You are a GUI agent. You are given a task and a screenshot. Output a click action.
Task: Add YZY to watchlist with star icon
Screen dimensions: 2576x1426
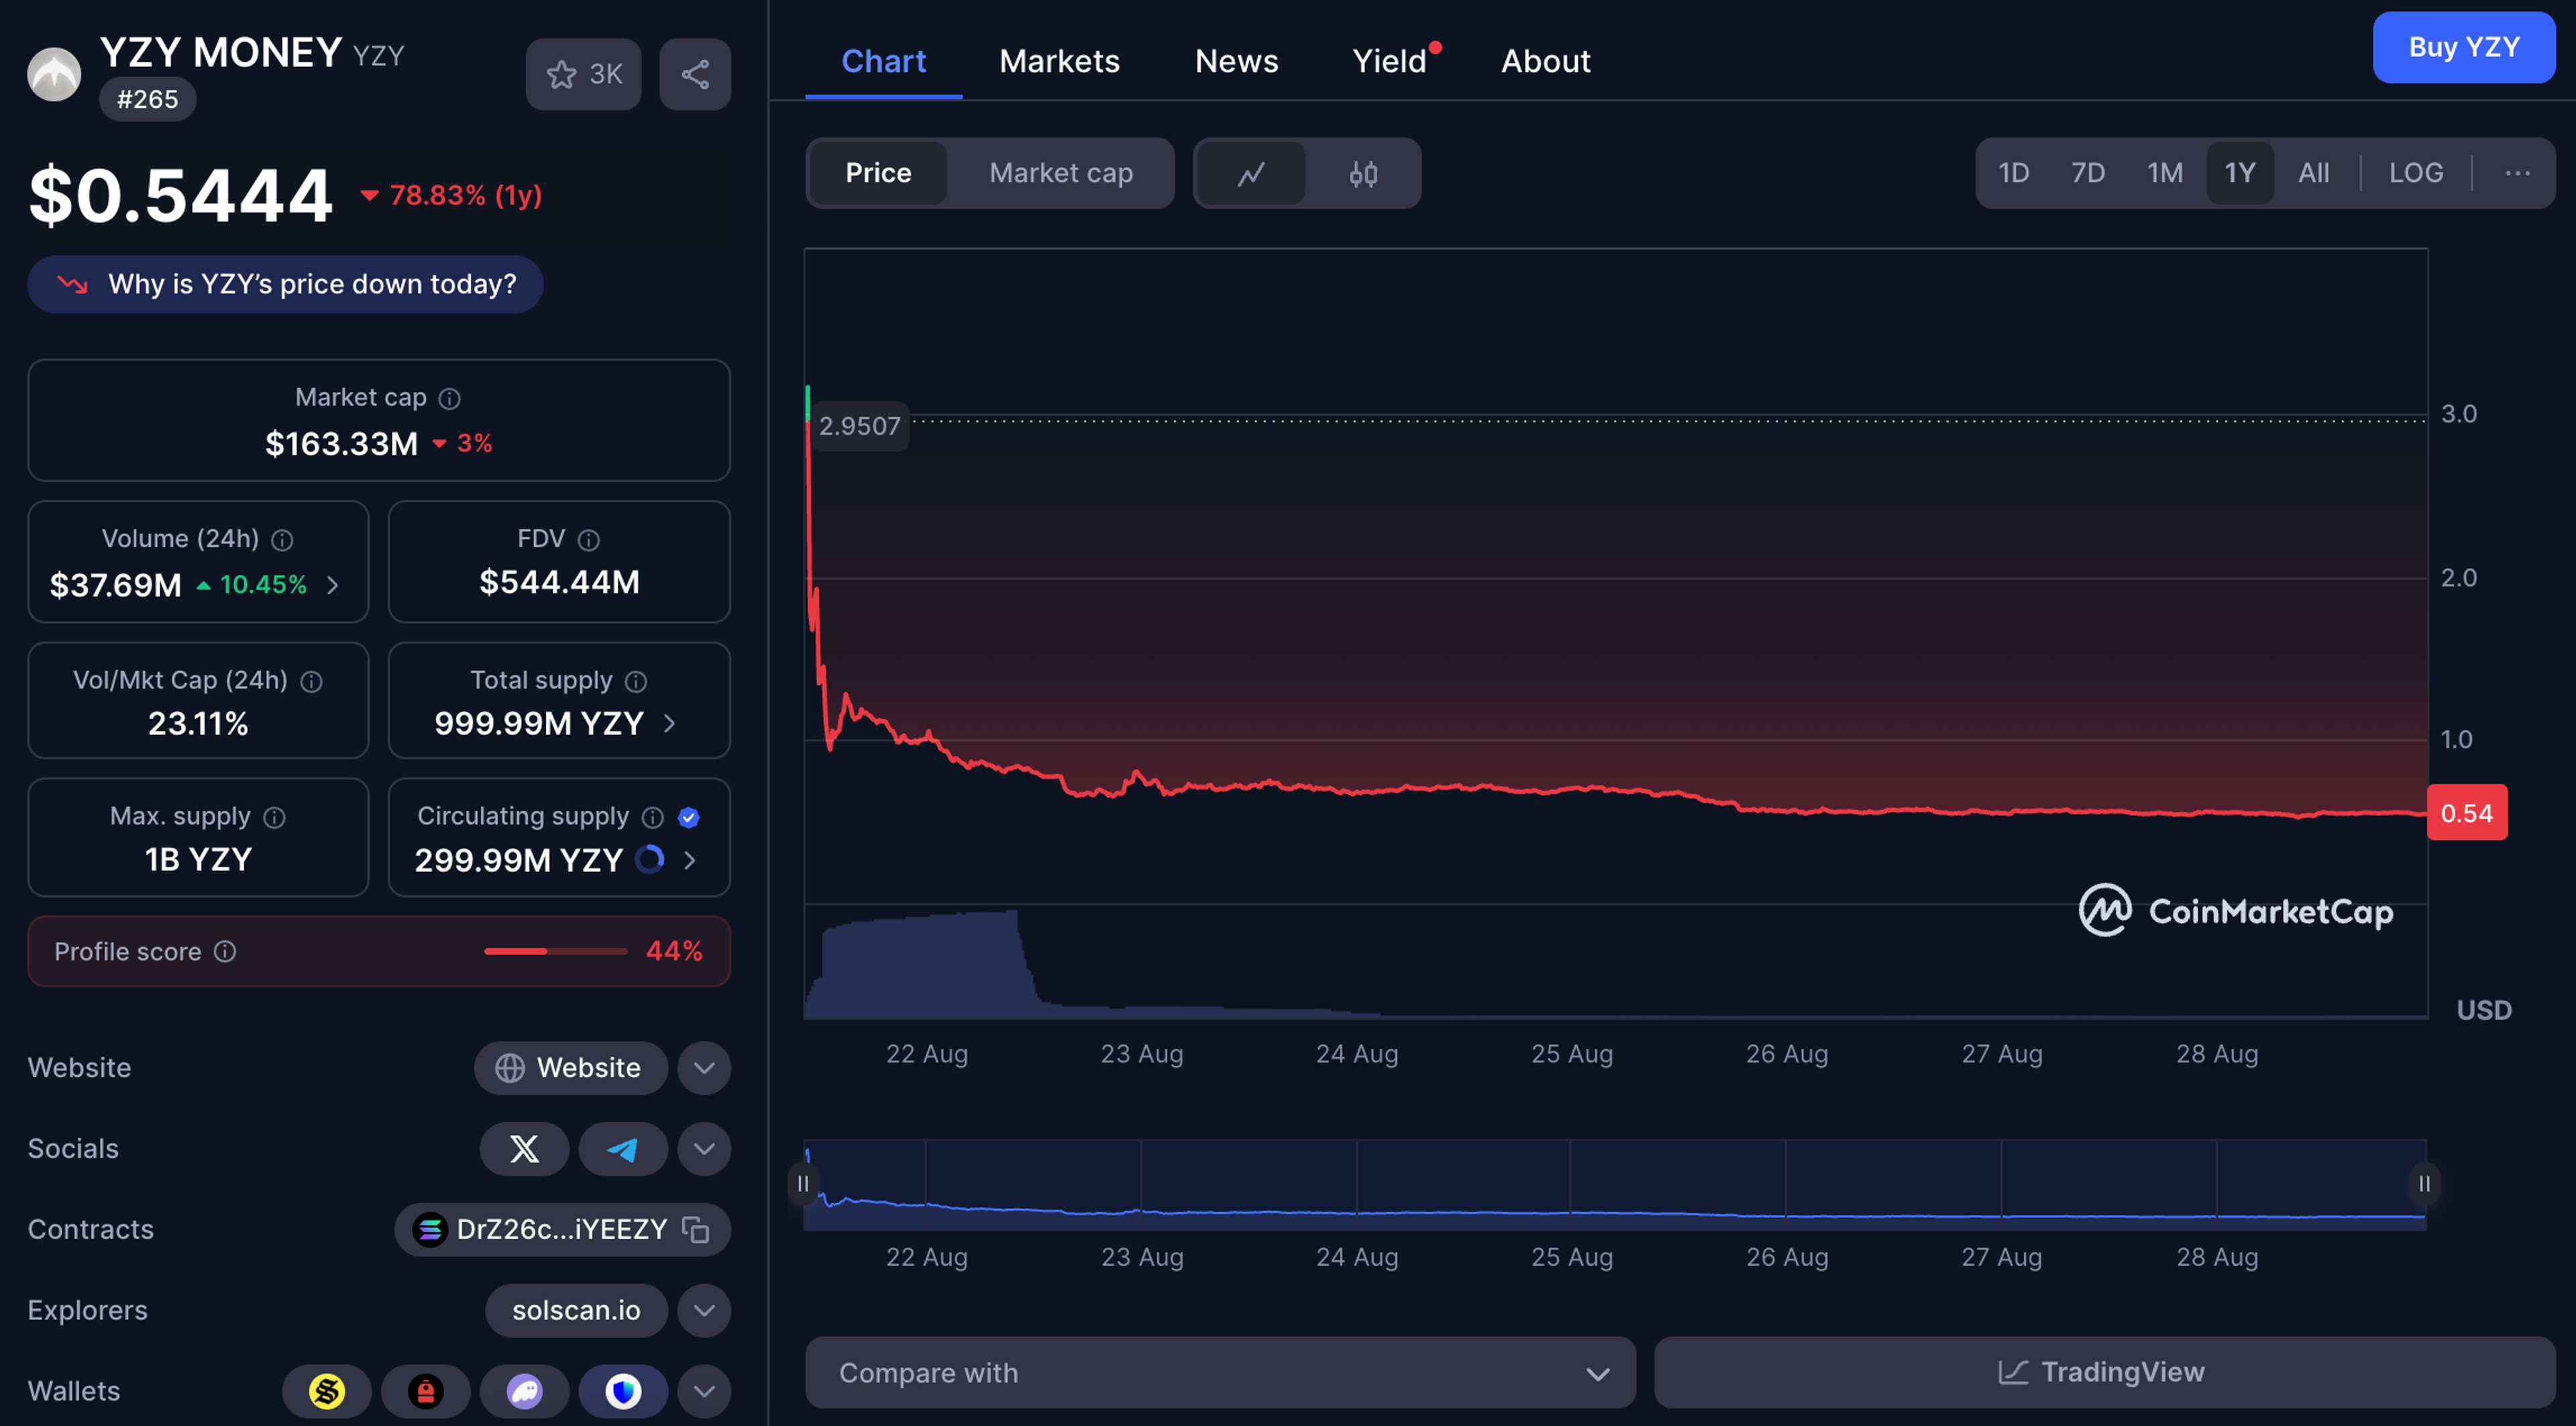583,74
